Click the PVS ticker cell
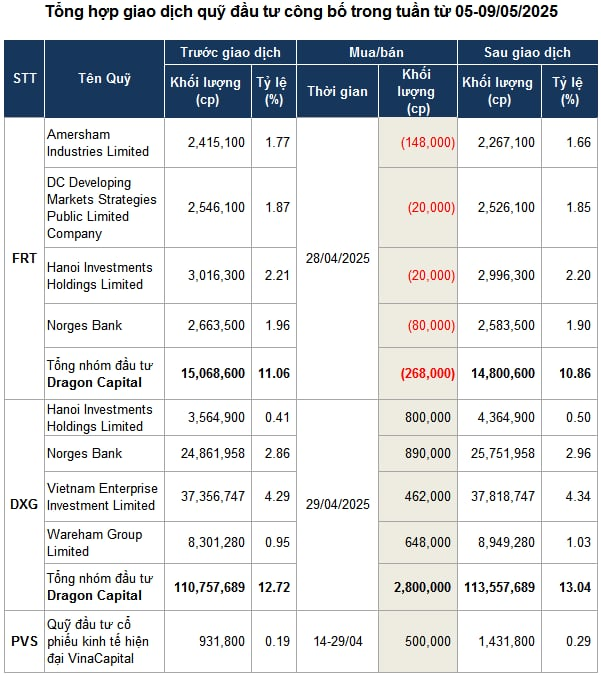The image size is (601, 677). [24, 641]
